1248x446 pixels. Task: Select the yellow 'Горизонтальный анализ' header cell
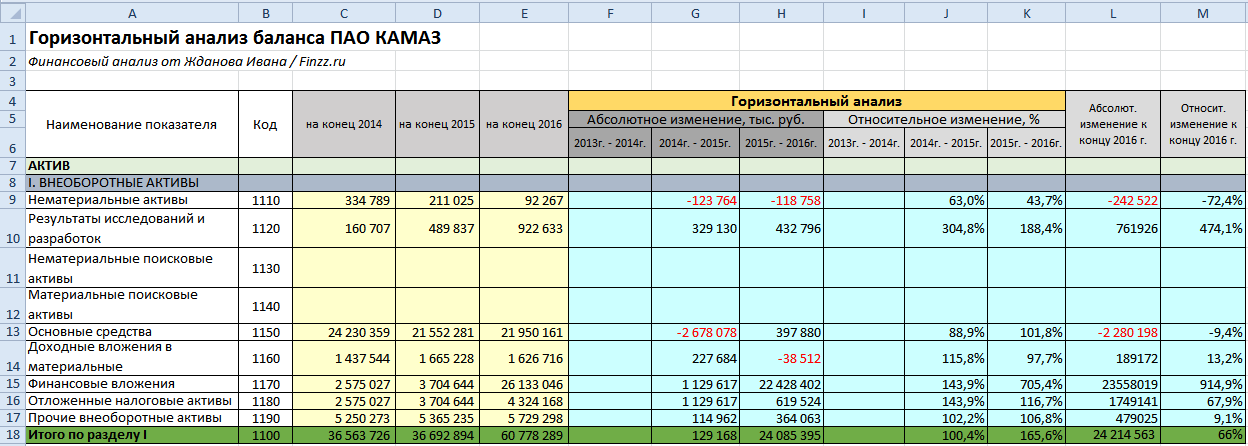click(x=816, y=101)
